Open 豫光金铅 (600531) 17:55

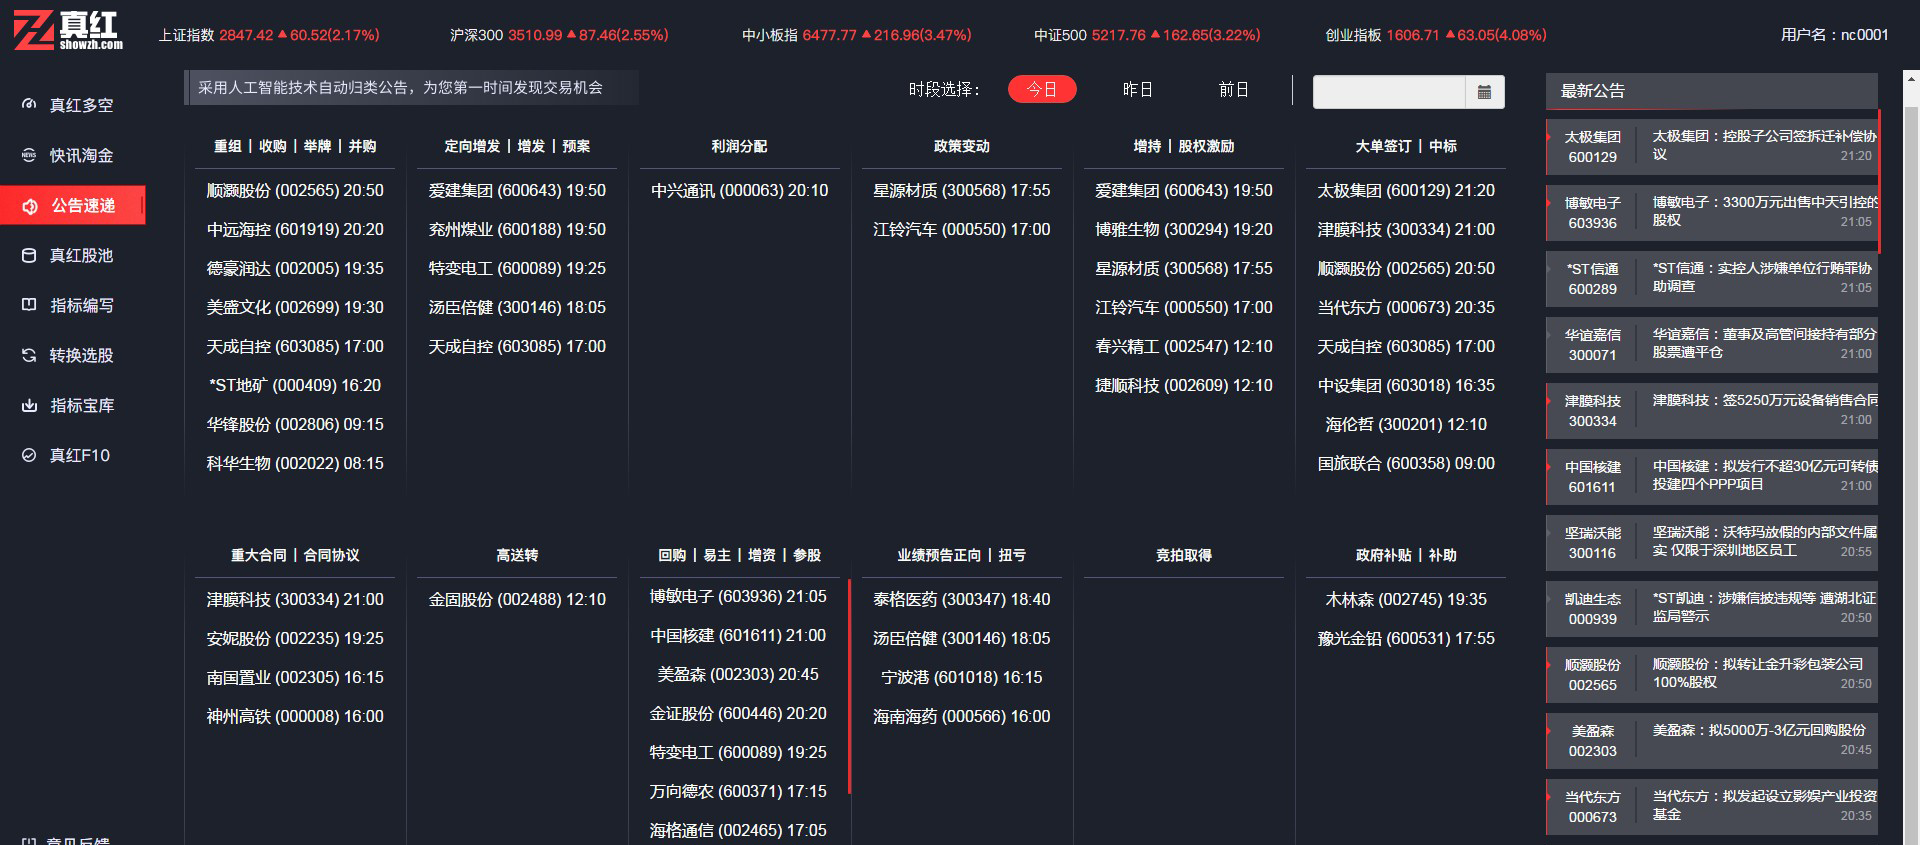tap(1405, 638)
